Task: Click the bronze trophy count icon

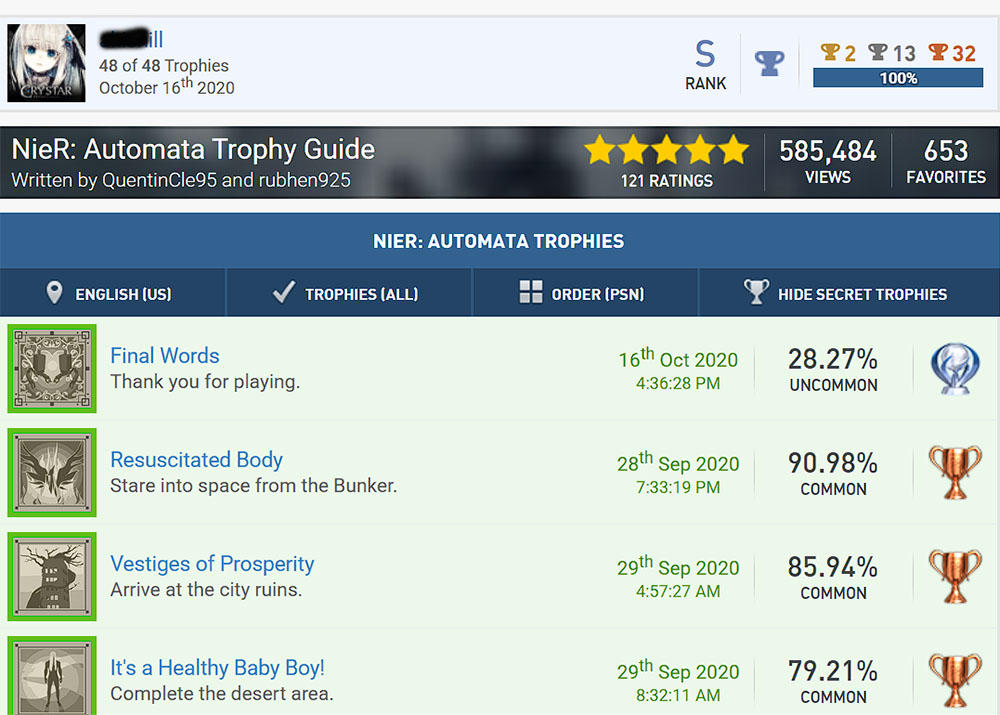Action: [938, 52]
